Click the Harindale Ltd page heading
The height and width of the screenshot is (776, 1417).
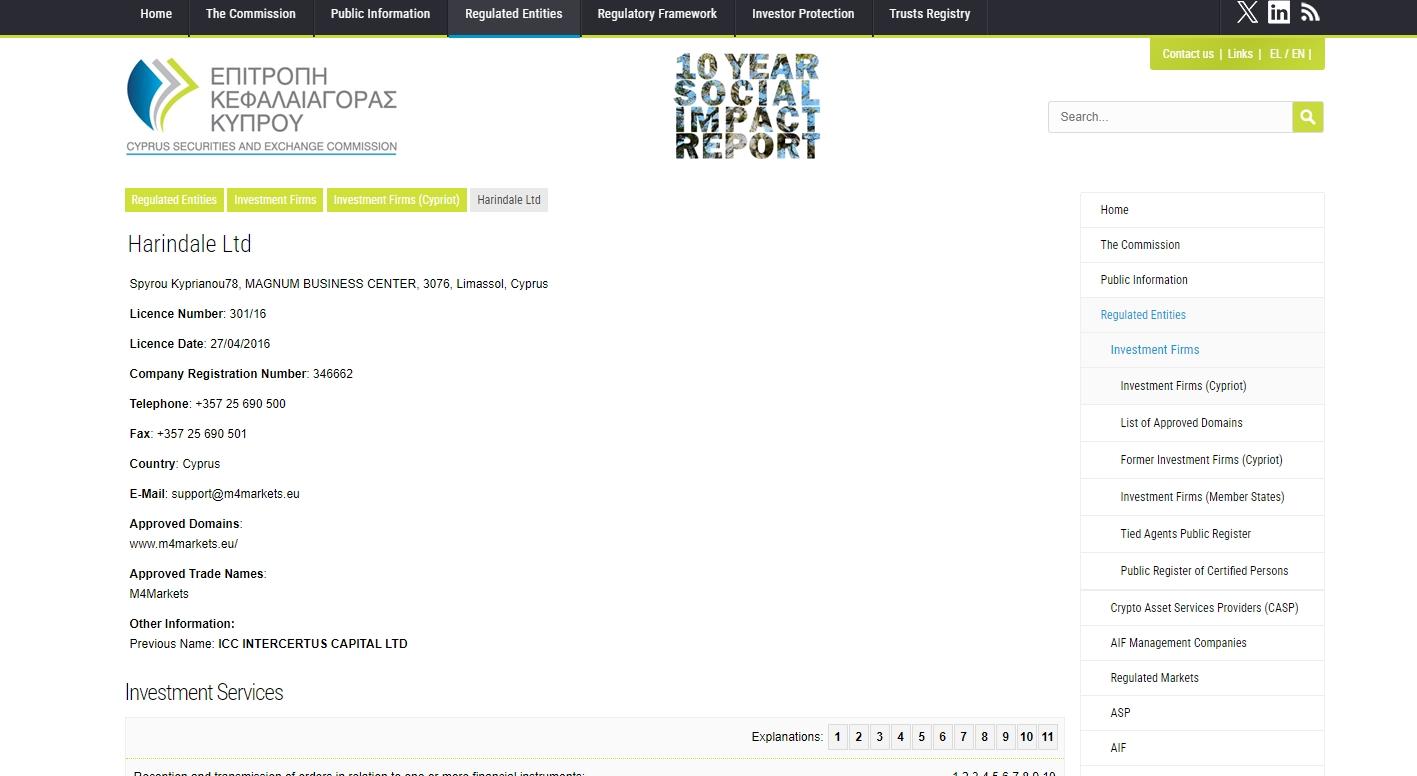pos(190,244)
